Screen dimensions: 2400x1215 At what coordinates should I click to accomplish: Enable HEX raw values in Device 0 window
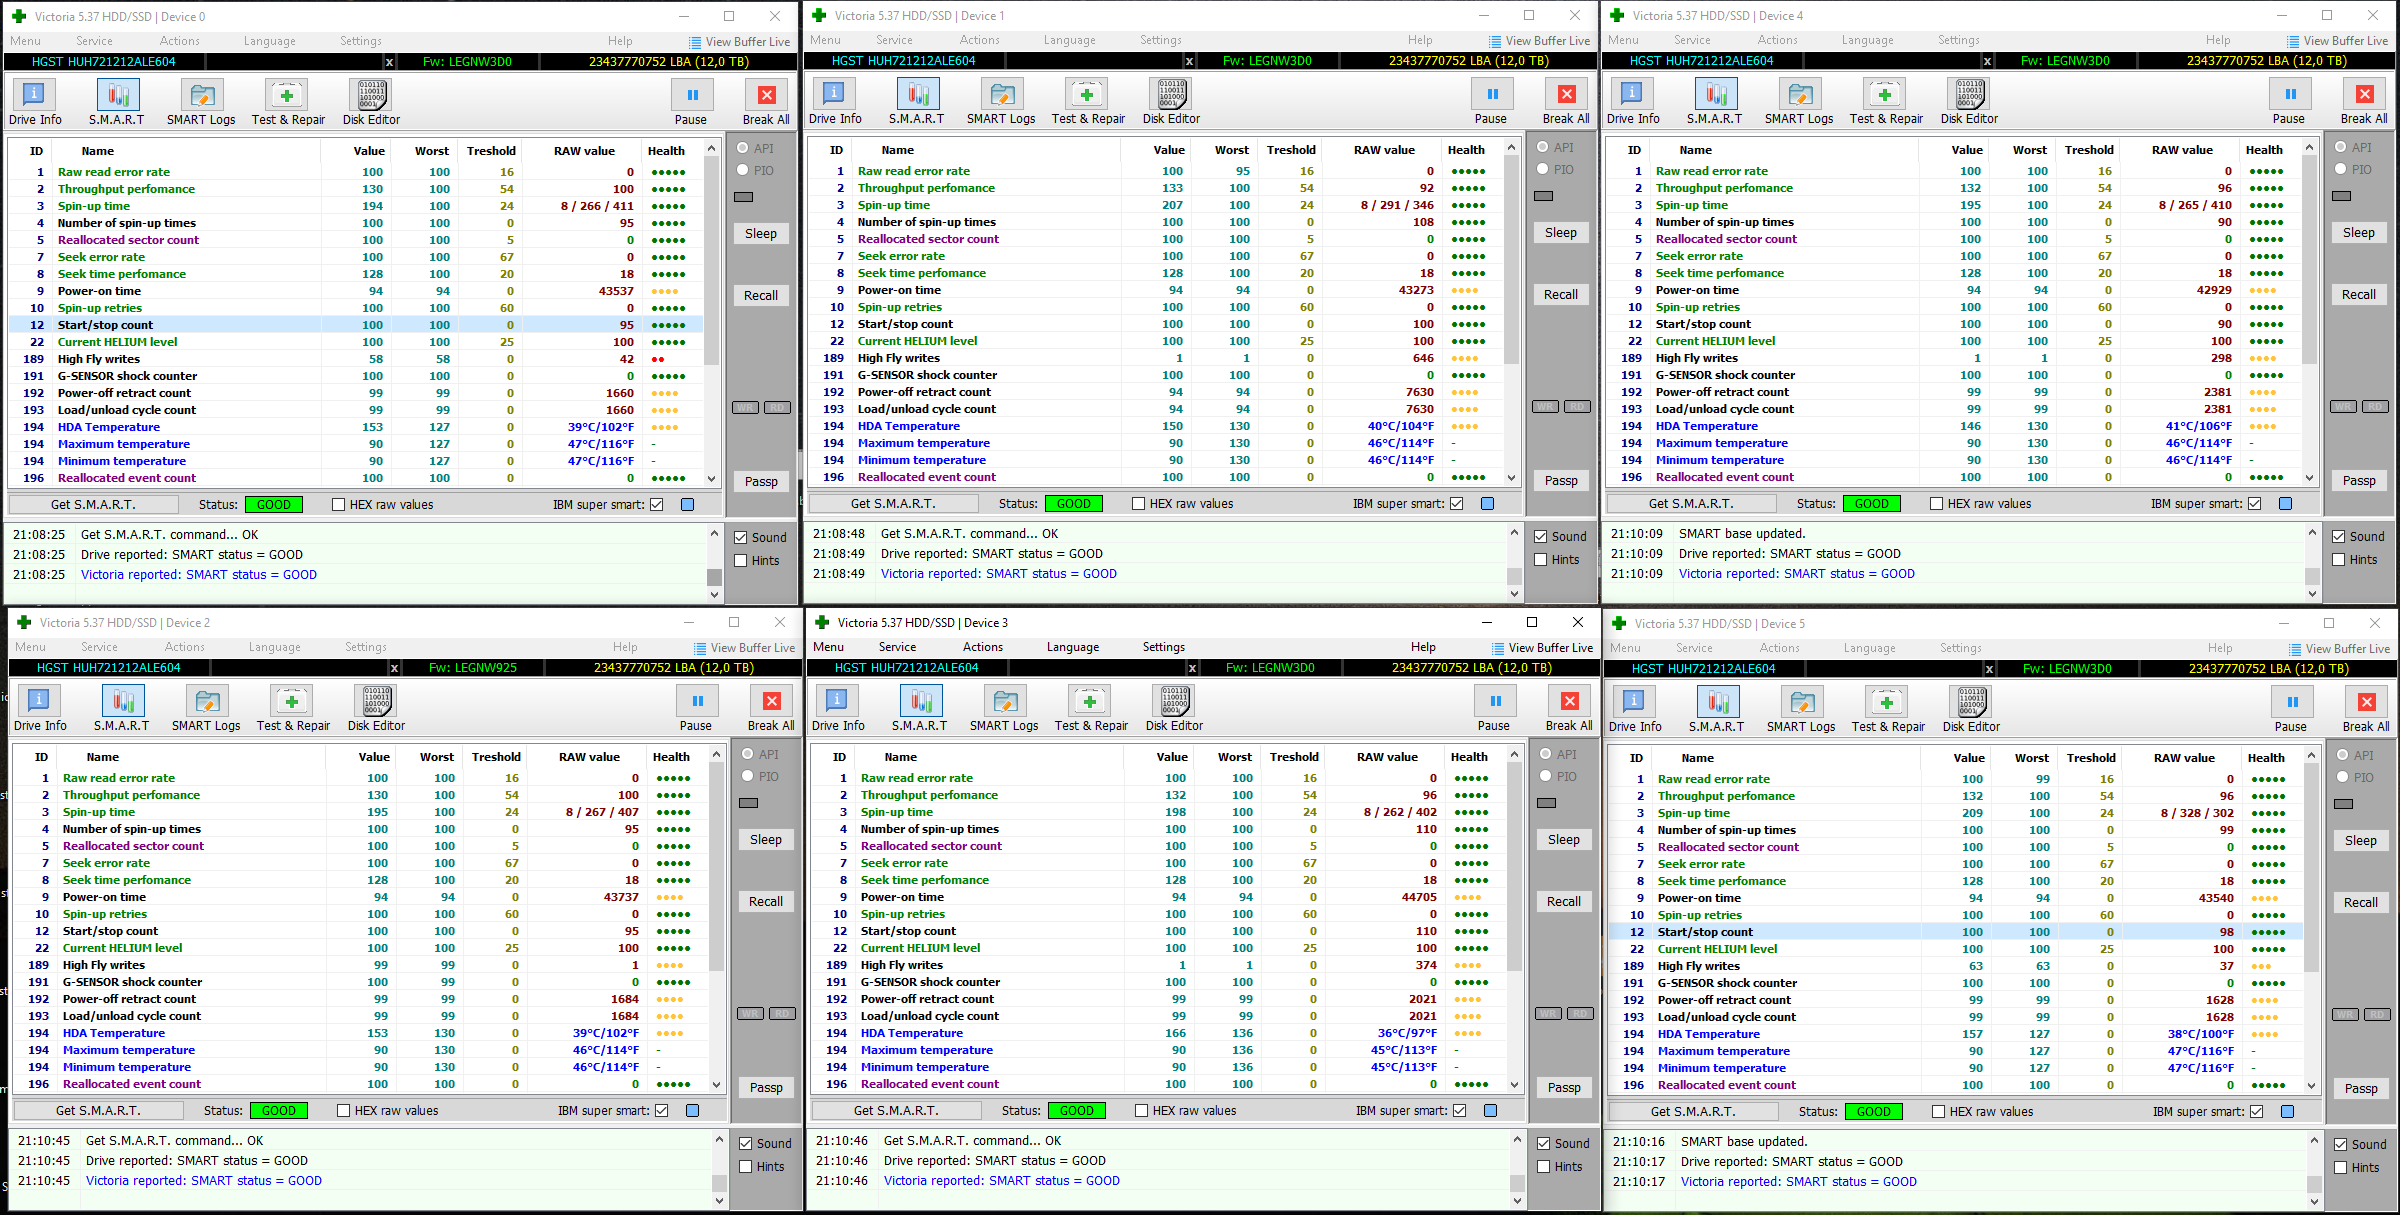[x=339, y=505]
